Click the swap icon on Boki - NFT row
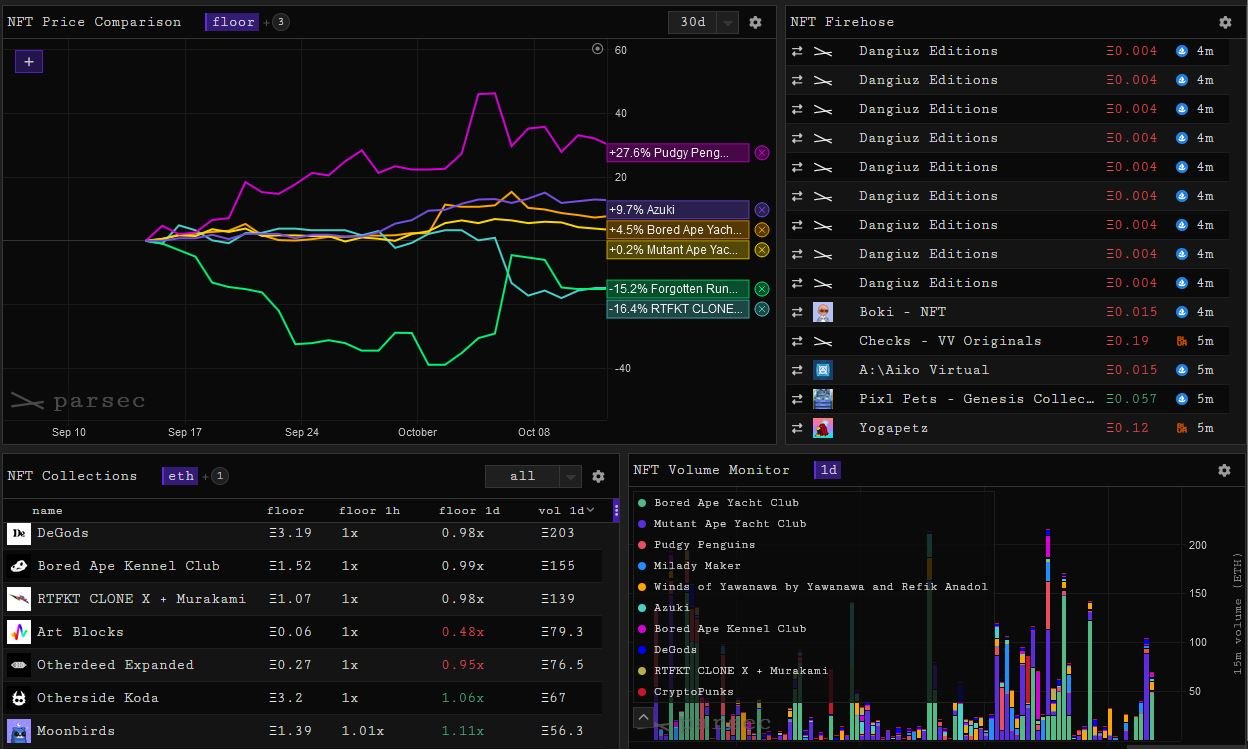1248x749 pixels. pos(797,312)
